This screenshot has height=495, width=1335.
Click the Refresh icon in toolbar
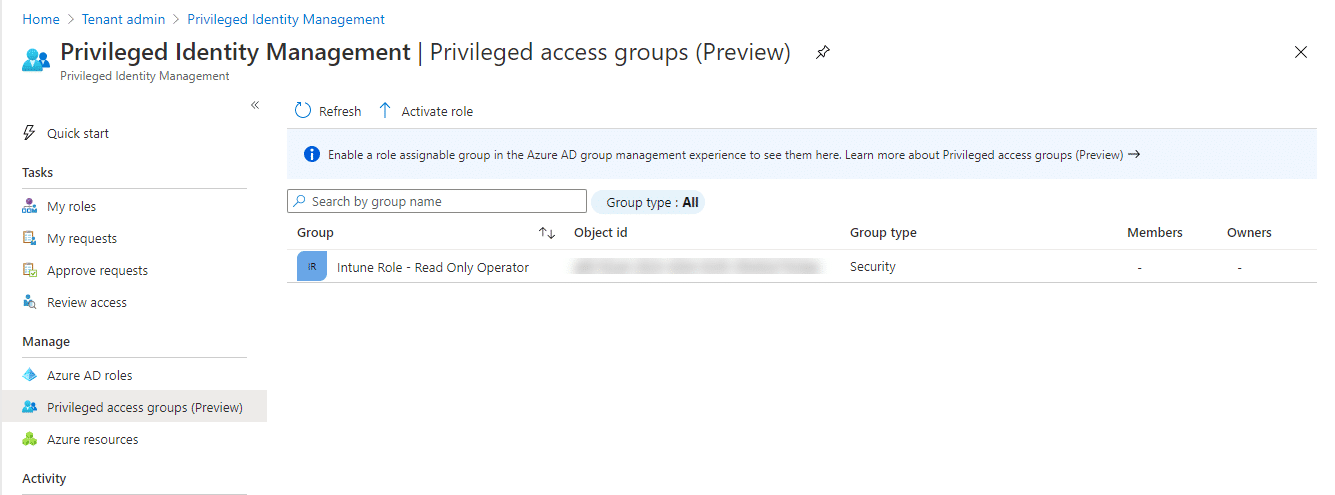pyautogui.click(x=303, y=111)
